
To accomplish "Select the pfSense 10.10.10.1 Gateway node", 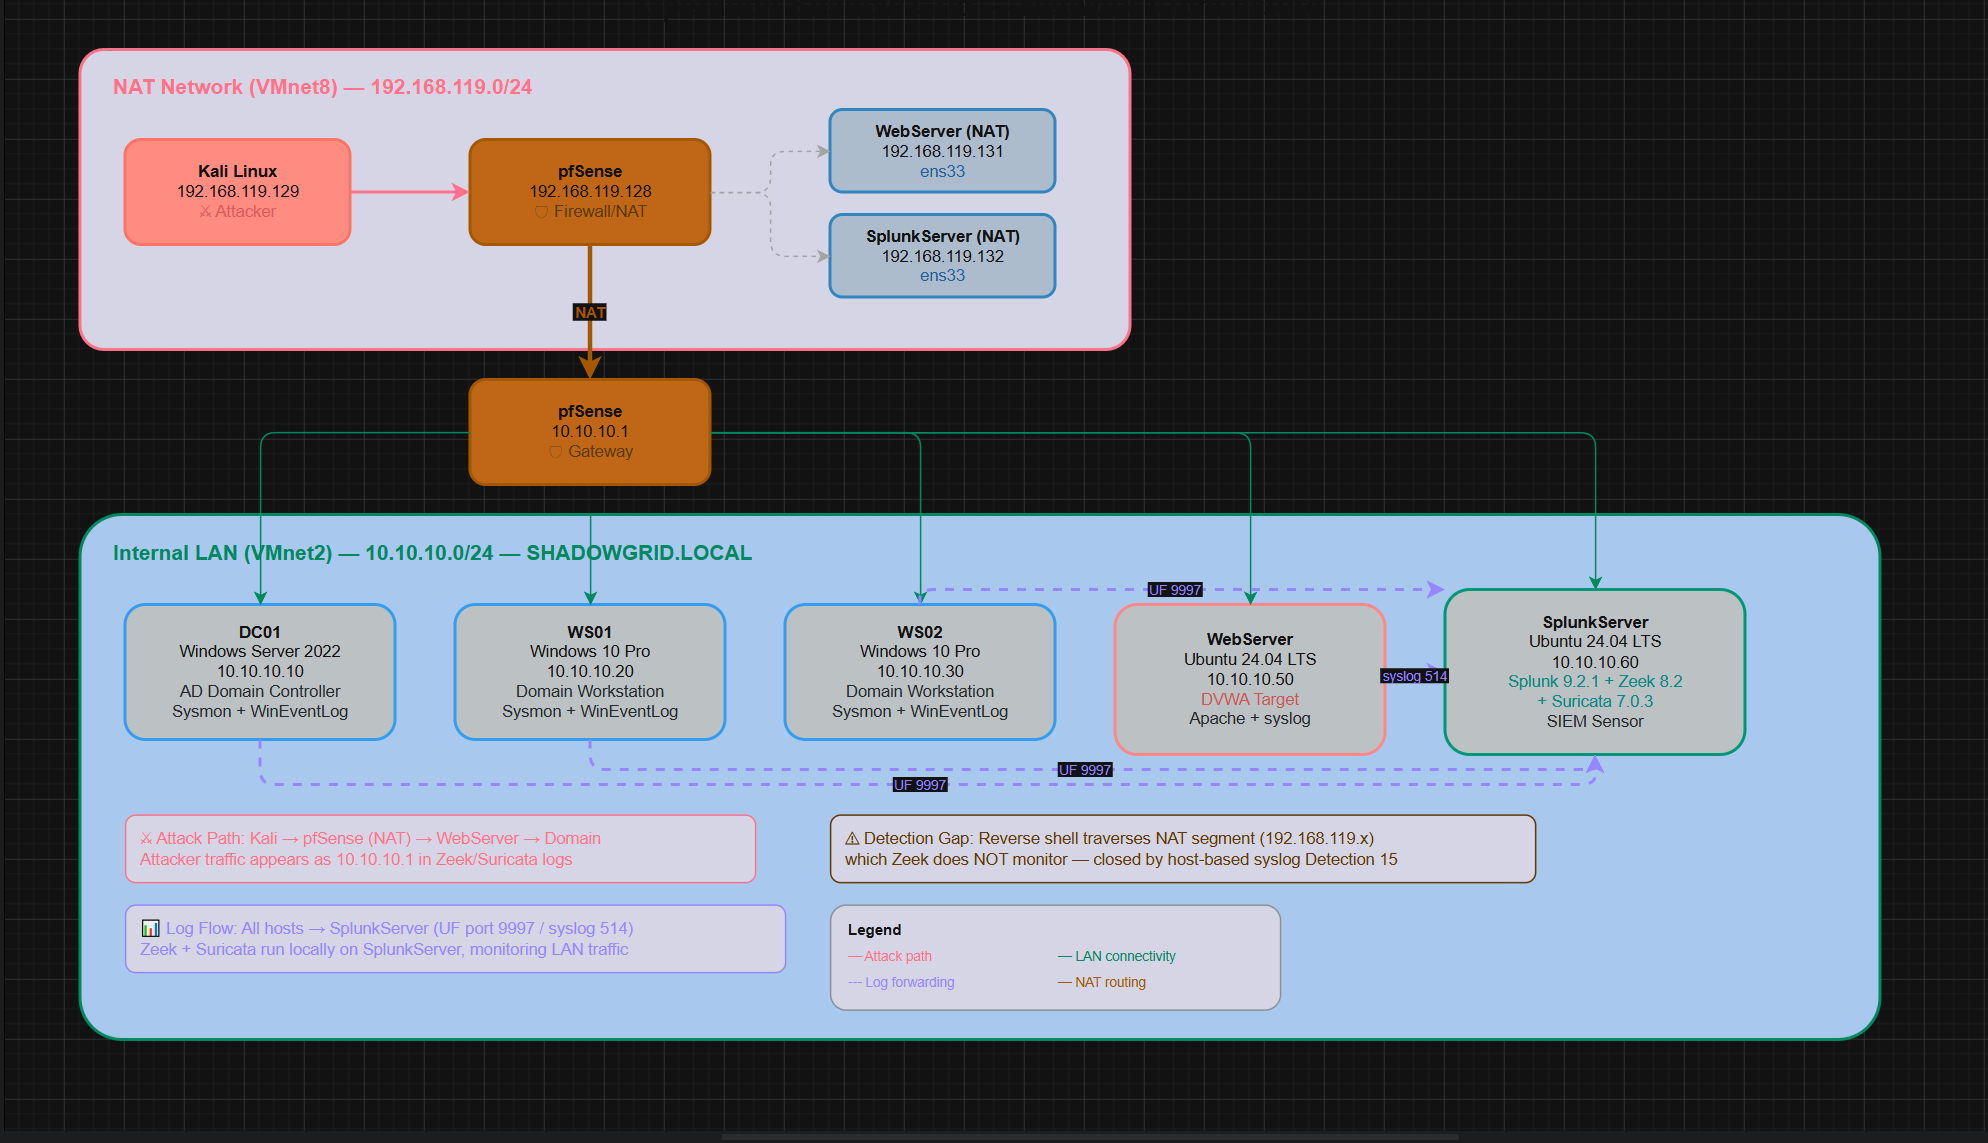I will coord(590,431).
